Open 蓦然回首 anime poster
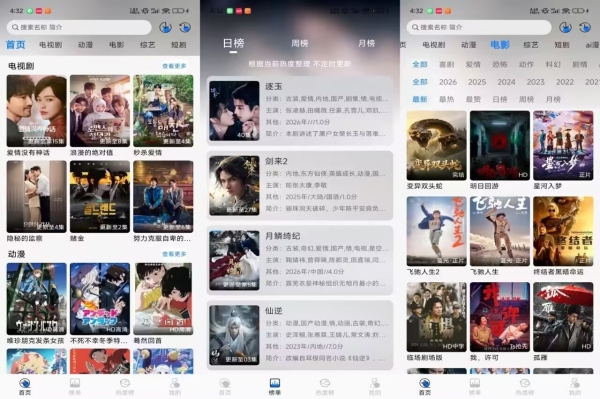 coord(163,299)
